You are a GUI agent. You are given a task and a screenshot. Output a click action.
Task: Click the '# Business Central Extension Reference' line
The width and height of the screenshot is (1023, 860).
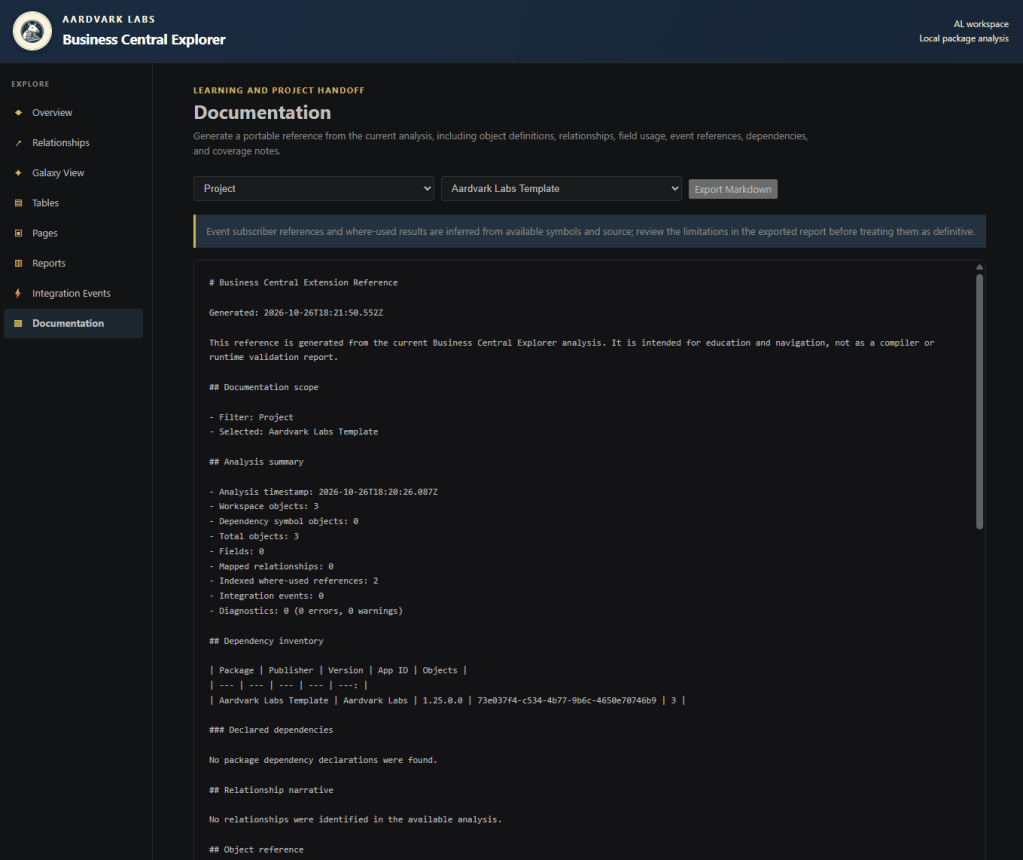coord(303,283)
